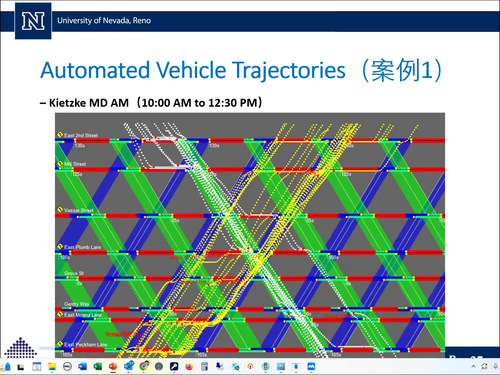This screenshot has width=500, height=375.
Task: Click the East 2nd Street intersection label
Action: [x=81, y=135]
